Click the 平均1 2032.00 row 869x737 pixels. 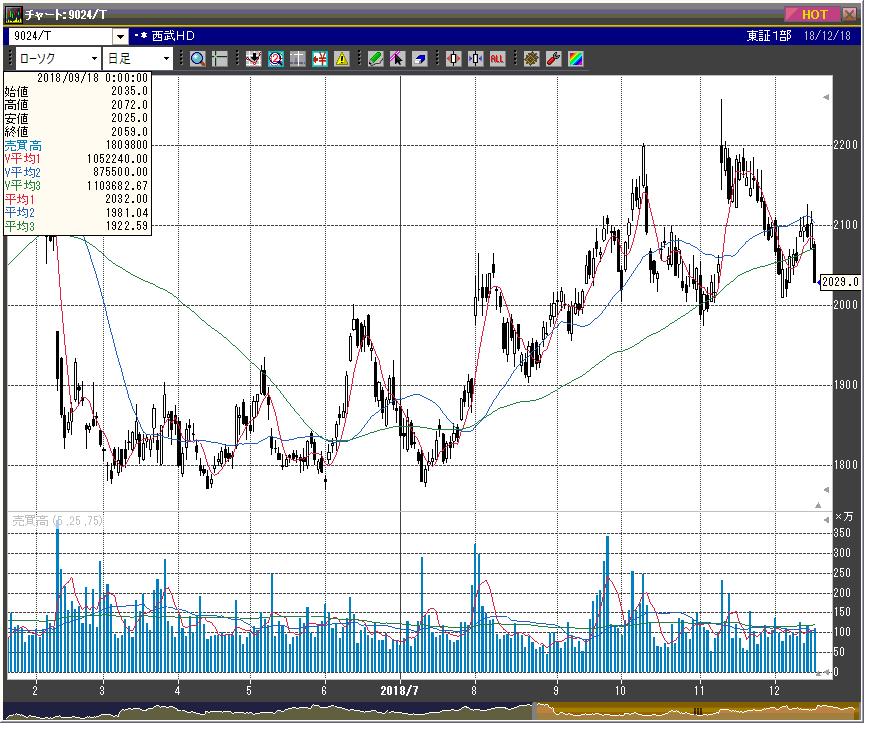coord(76,199)
